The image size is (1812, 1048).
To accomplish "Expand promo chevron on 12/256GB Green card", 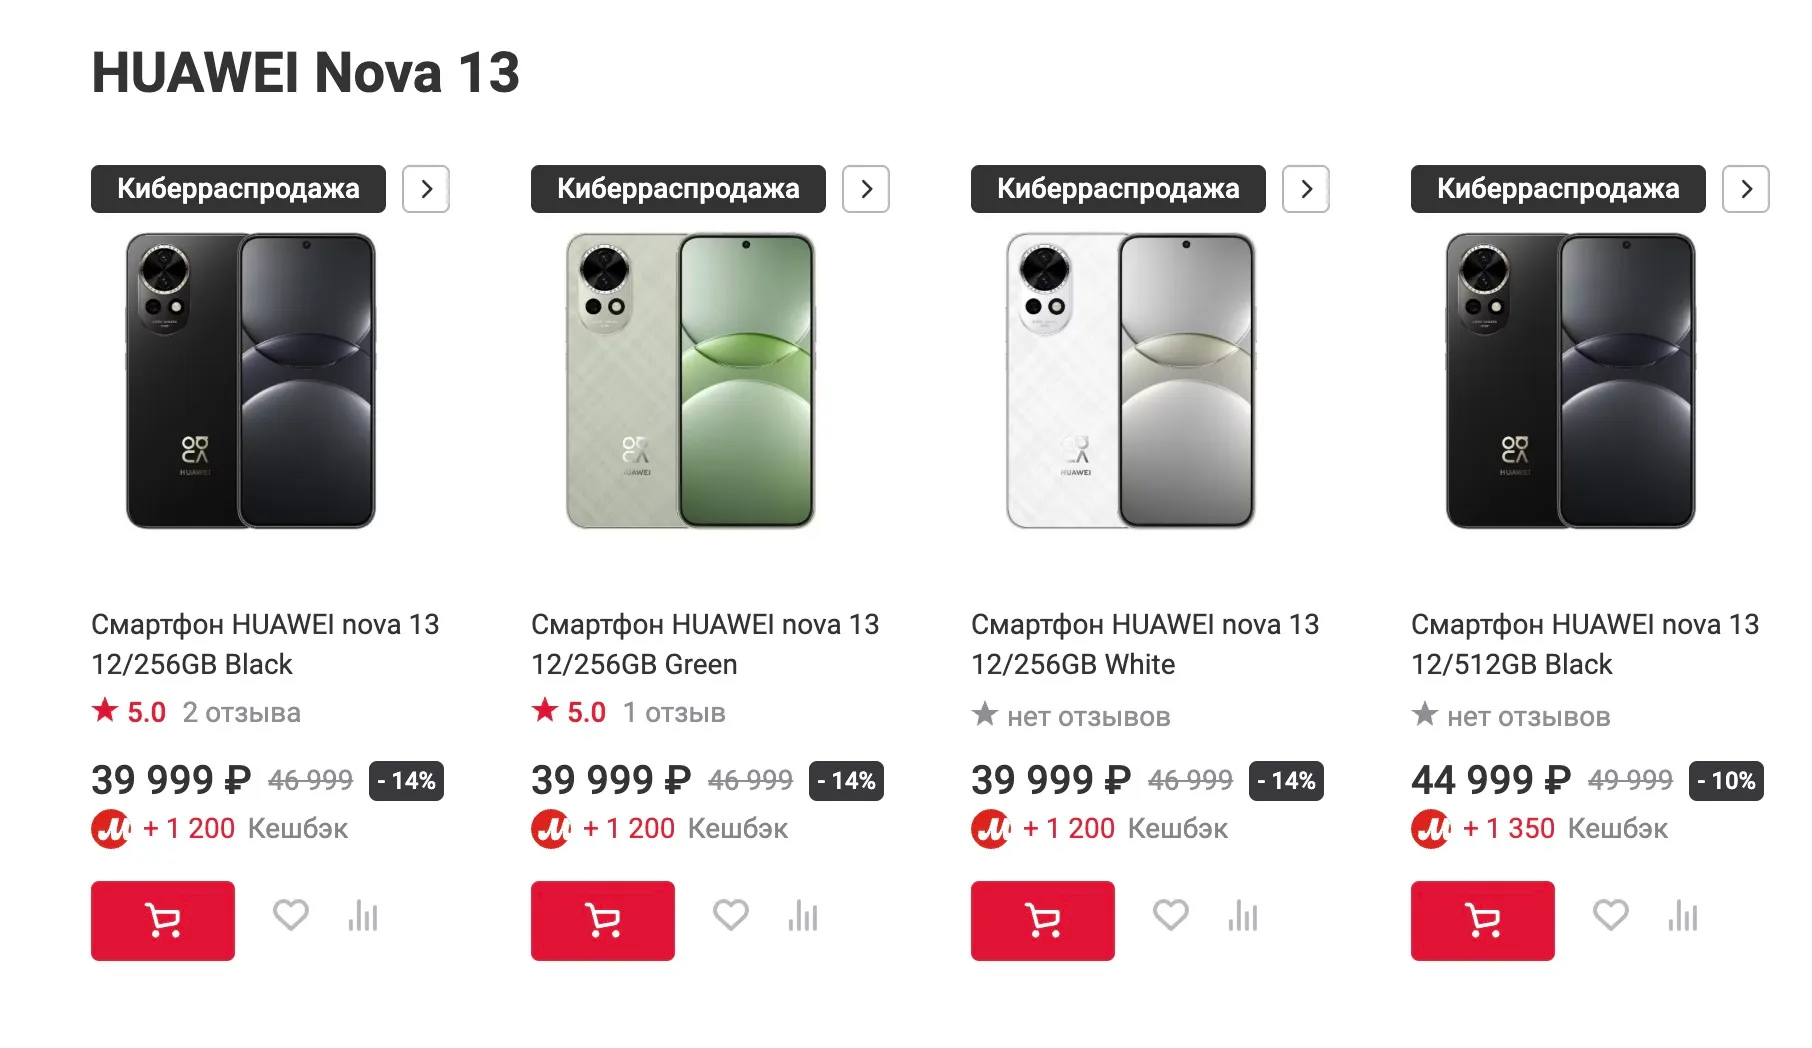I will (866, 189).
